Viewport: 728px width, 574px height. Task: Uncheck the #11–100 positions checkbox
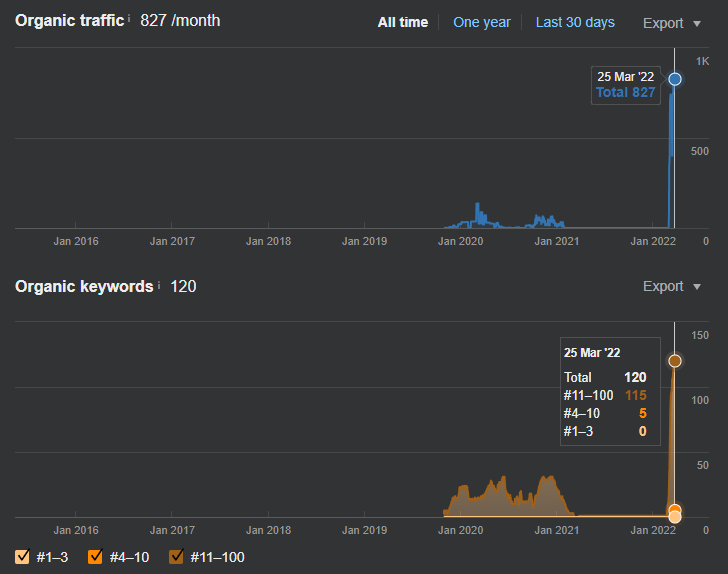click(176, 556)
